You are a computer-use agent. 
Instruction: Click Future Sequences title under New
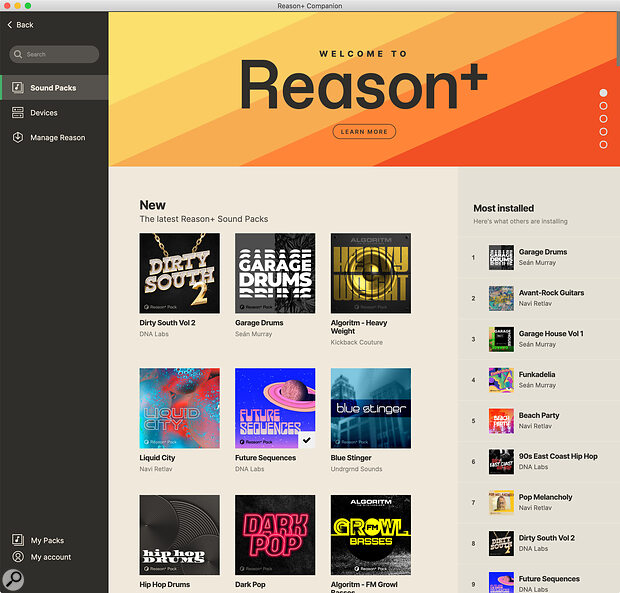(x=265, y=458)
